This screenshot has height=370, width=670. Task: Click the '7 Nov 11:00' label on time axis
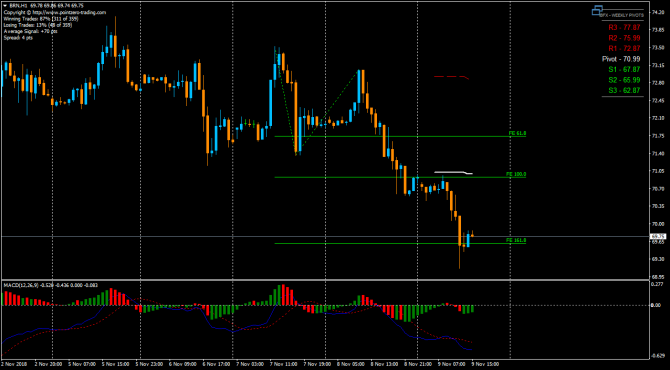tap(283, 364)
